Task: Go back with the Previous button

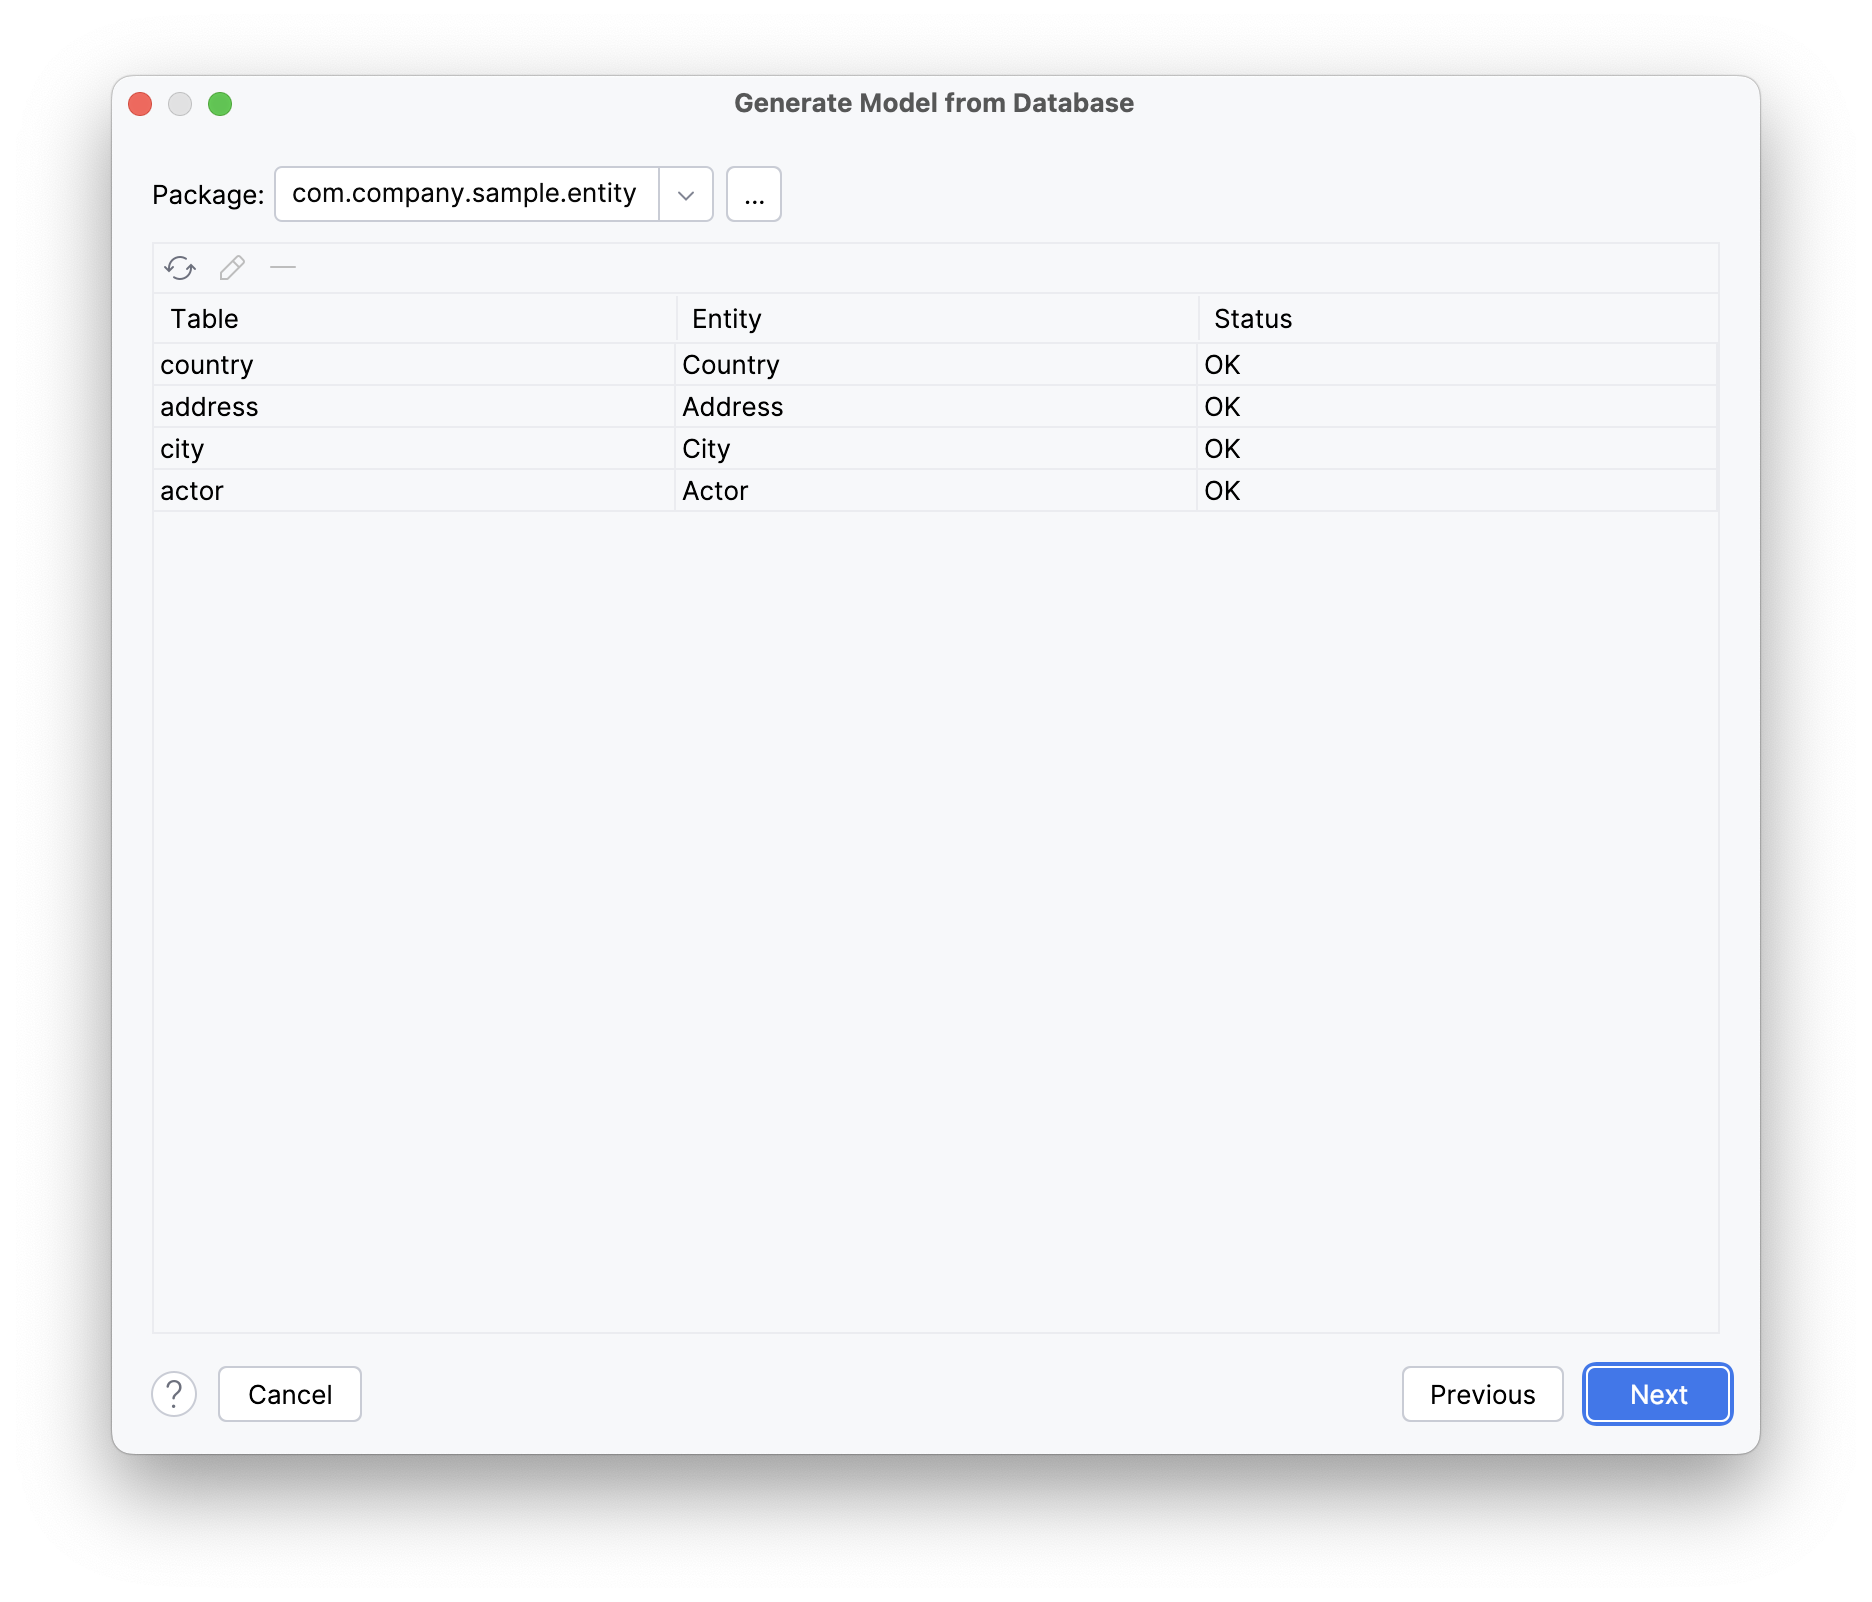Action: [x=1482, y=1394]
